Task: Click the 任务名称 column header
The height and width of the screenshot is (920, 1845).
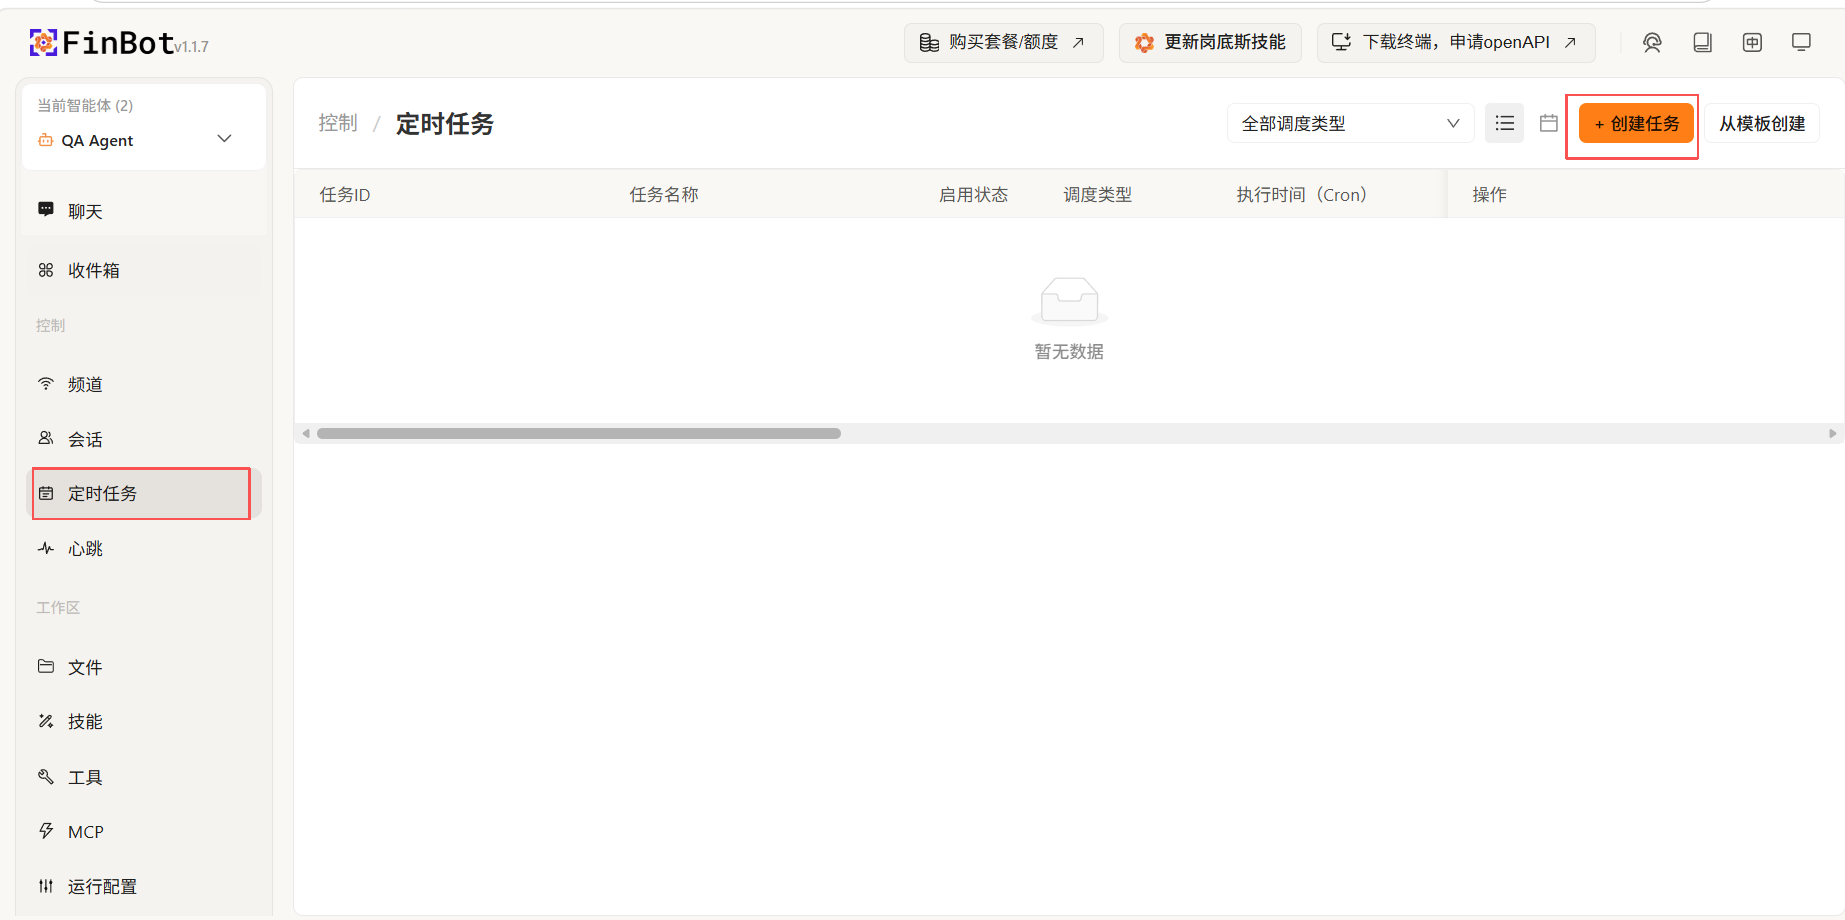Action: (x=664, y=195)
